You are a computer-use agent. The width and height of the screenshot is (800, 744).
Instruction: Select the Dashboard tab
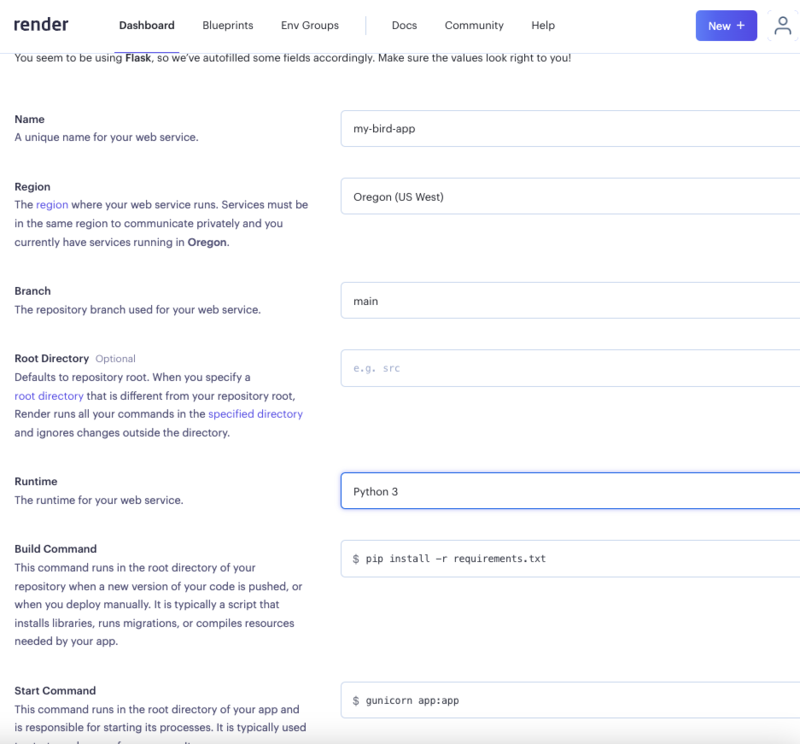pyautogui.click(x=146, y=26)
